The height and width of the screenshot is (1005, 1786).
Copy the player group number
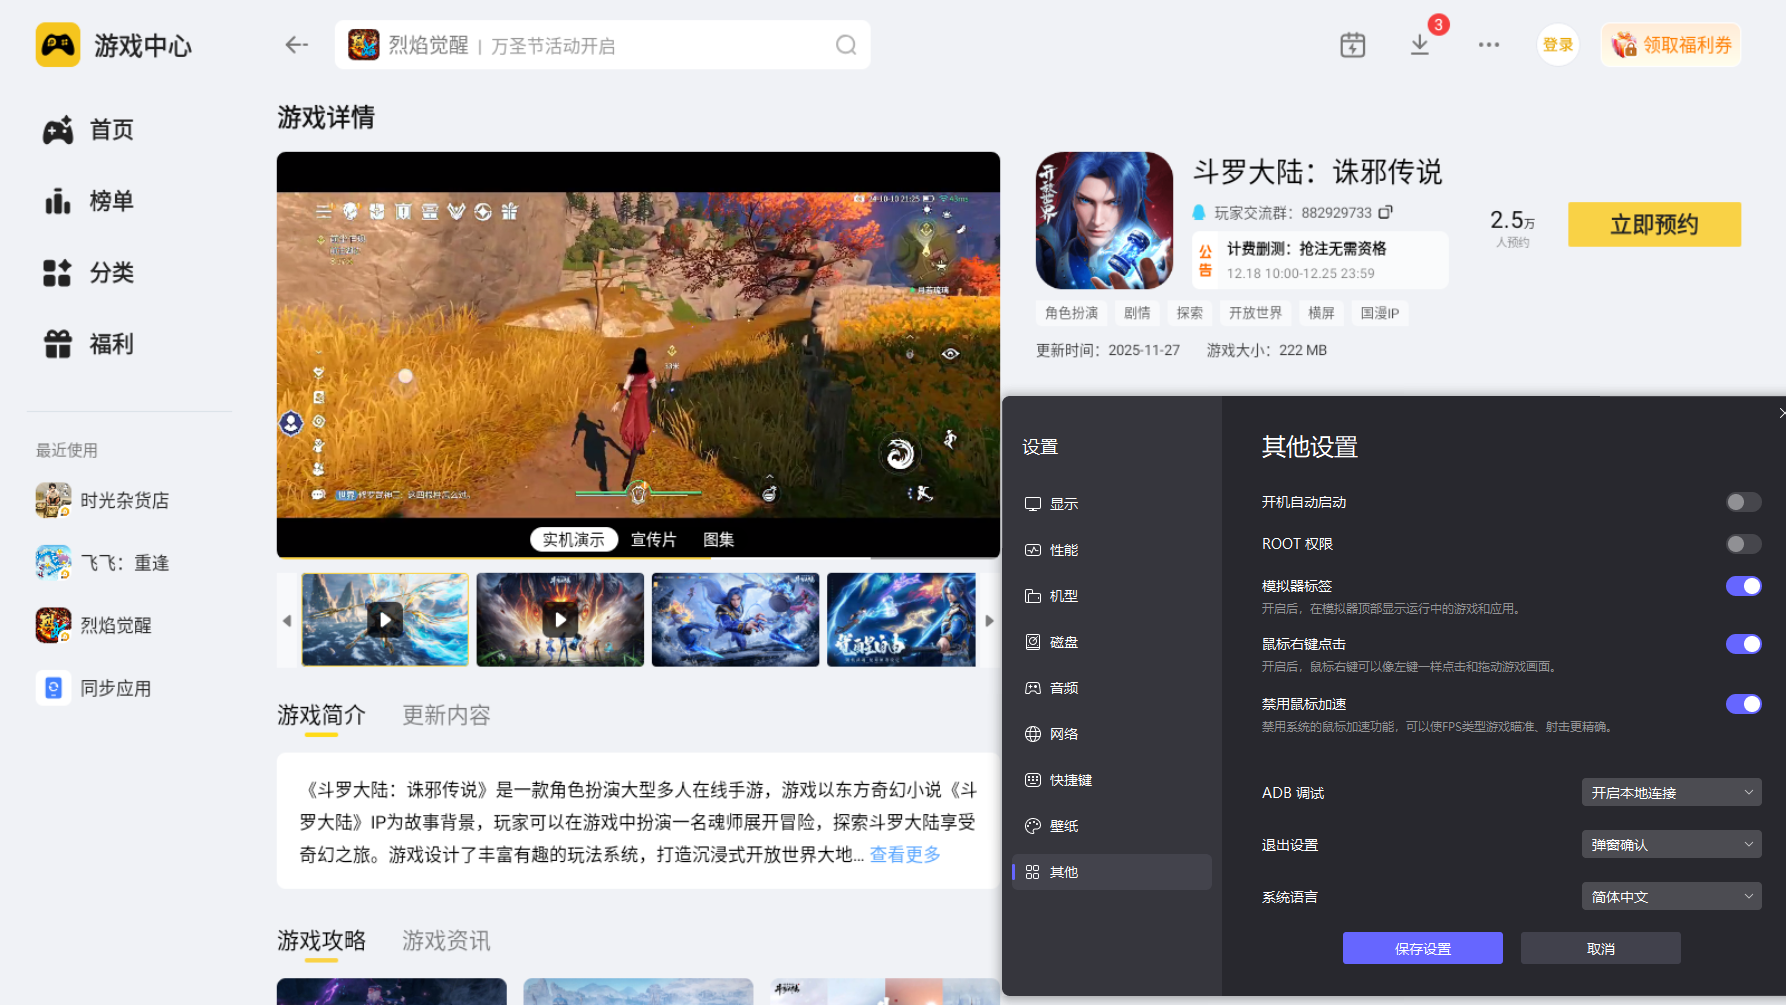tap(1386, 212)
